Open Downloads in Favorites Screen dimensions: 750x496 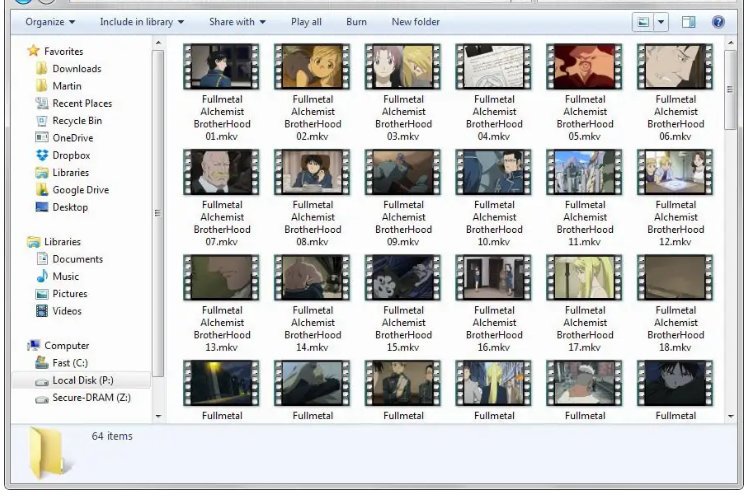point(77,68)
